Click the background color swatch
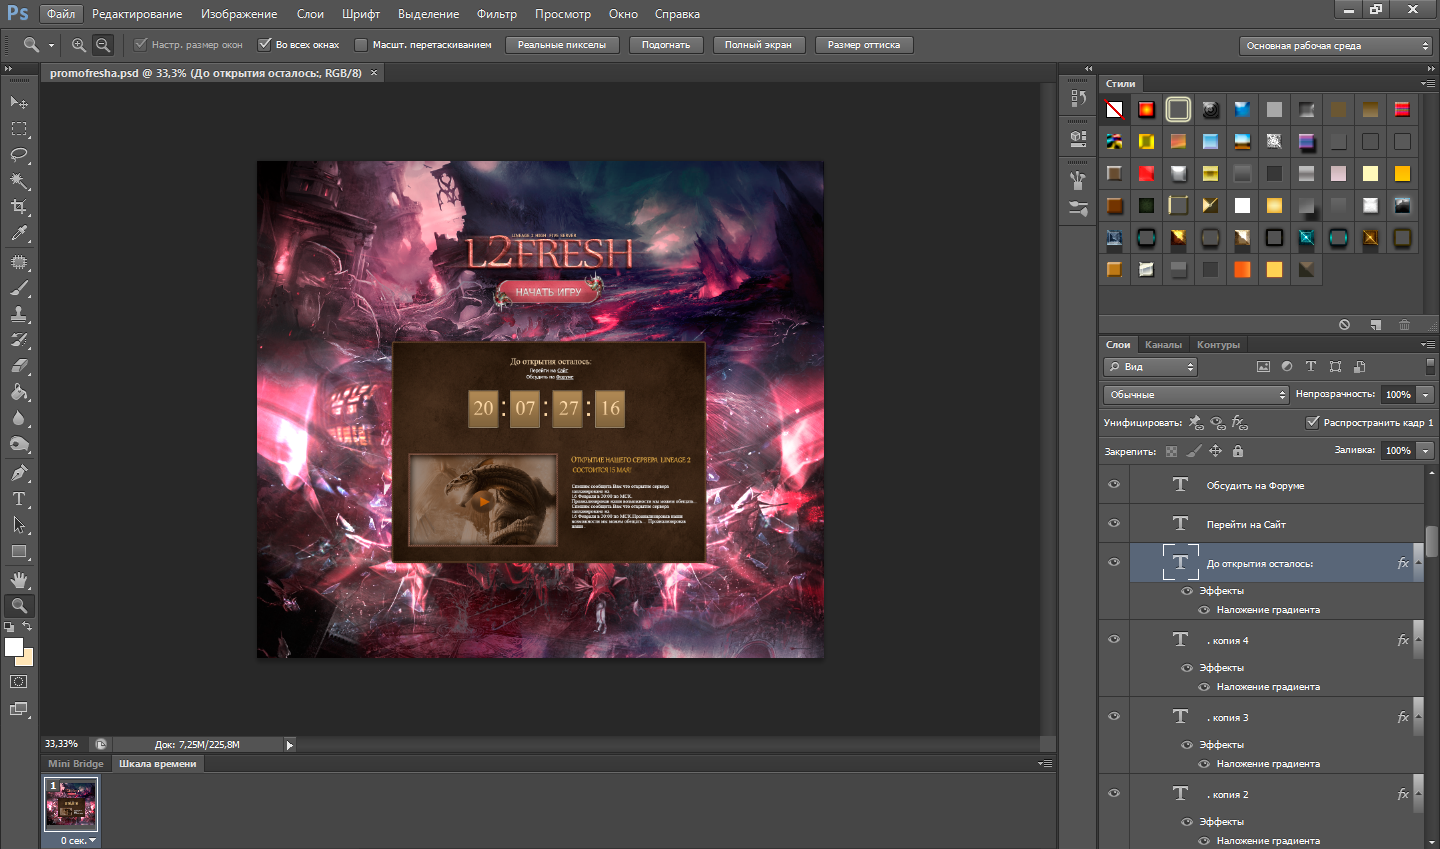The image size is (1440, 849). pyautogui.click(x=27, y=659)
